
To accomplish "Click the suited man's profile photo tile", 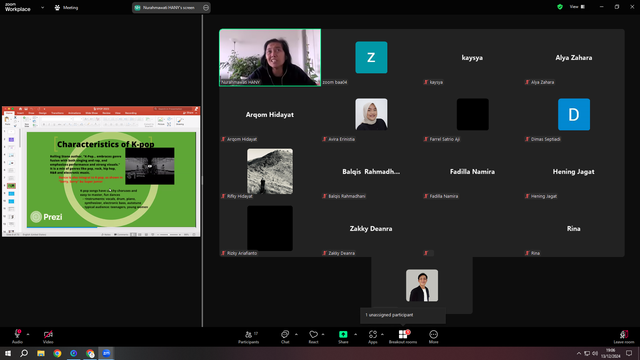I will pos(422,285).
